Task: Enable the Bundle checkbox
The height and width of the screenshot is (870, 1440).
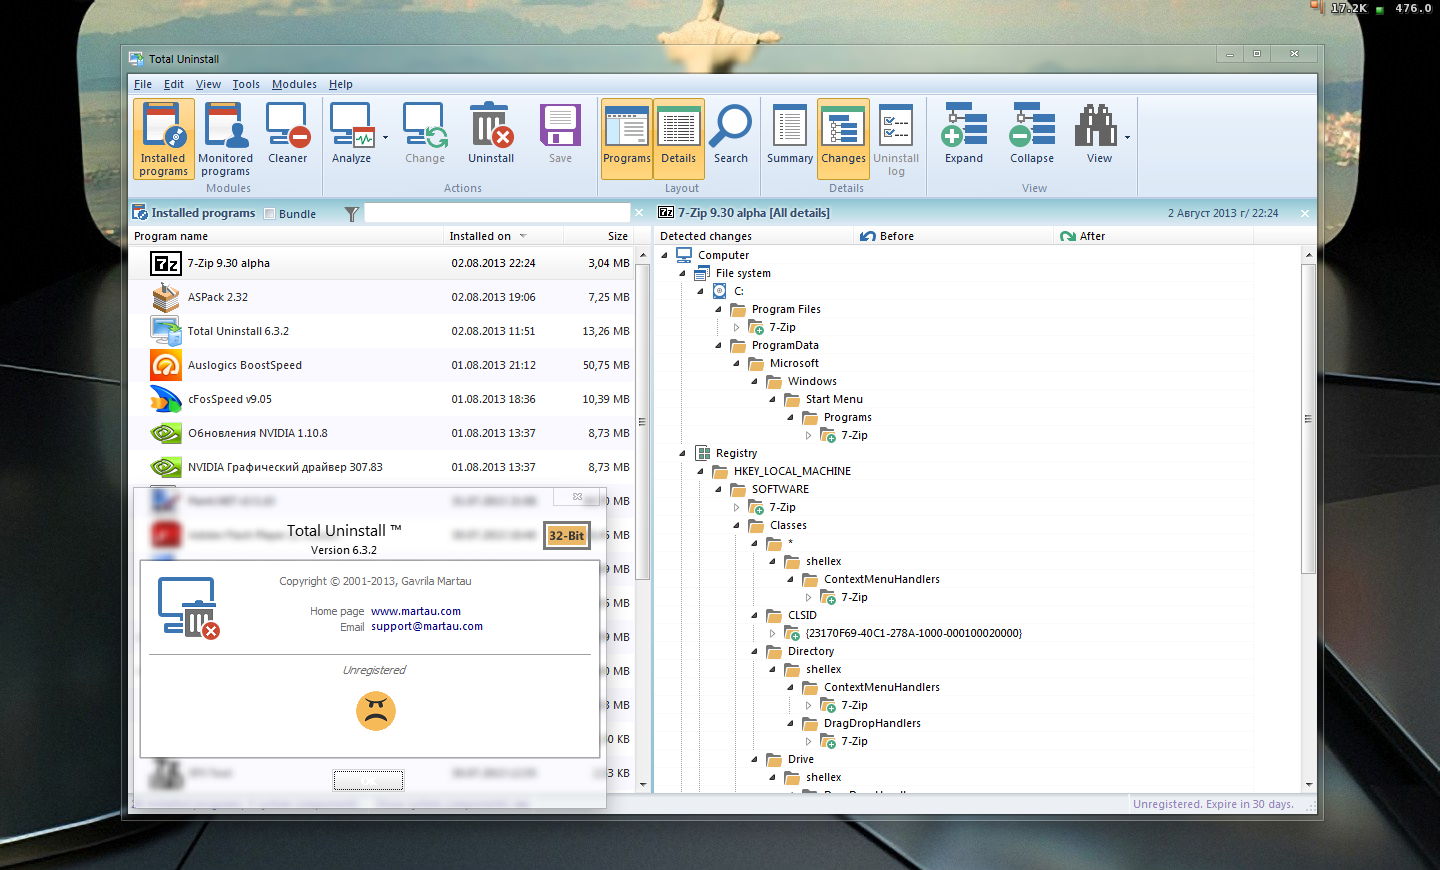Action: click(270, 214)
